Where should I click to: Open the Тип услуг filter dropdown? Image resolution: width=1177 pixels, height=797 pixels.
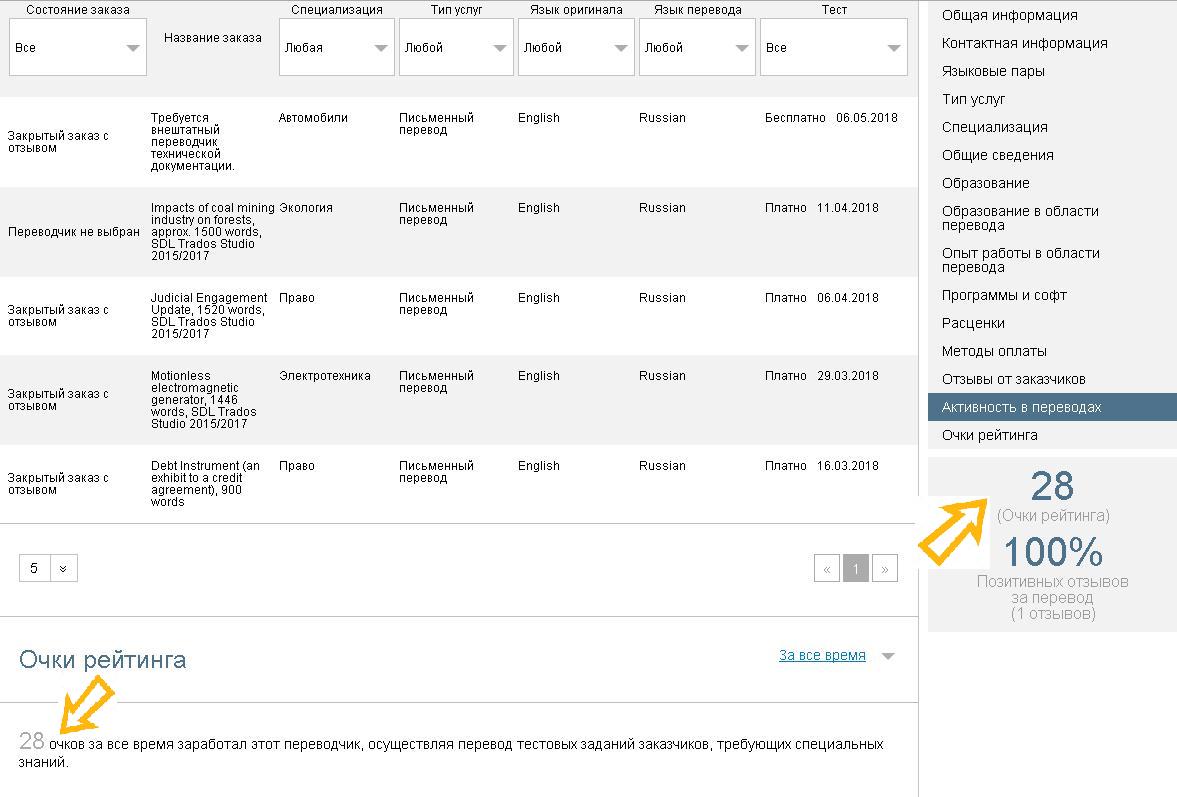coord(456,47)
